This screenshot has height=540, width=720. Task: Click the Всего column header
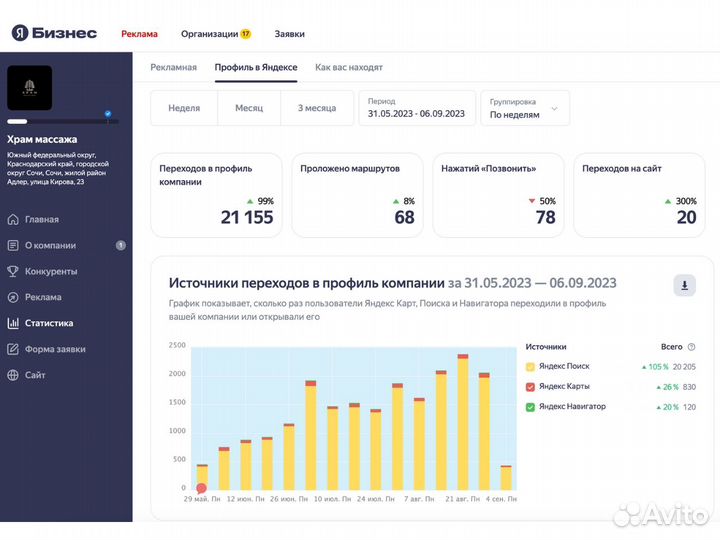pos(671,347)
